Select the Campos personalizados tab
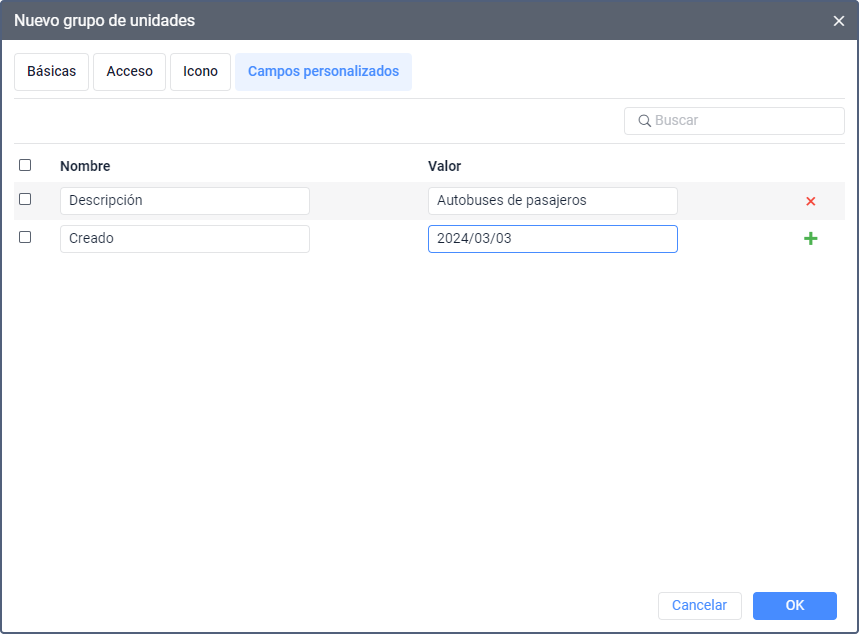Image resolution: width=859 pixels, height=634 pixels. pos(323,72)
